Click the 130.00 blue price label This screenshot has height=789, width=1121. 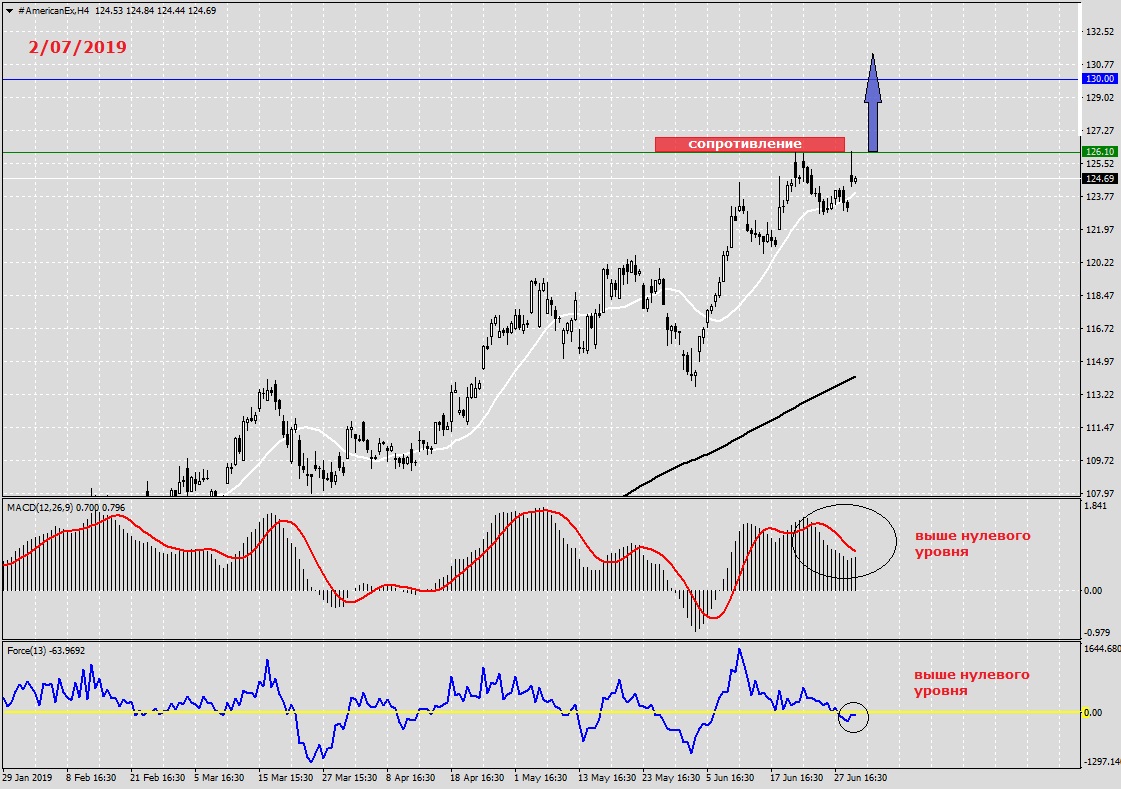point(1100,79)
